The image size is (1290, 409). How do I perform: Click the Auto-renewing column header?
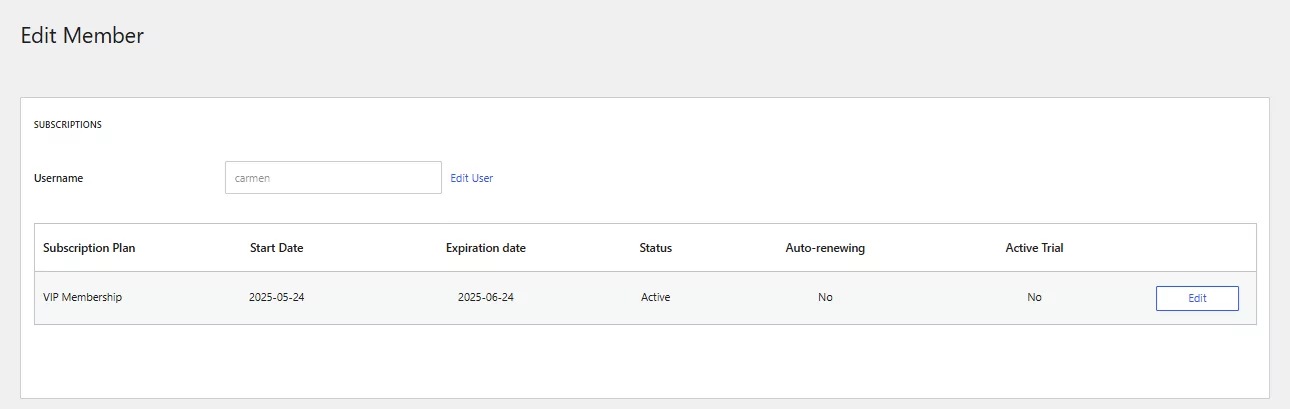coord(825,248)
